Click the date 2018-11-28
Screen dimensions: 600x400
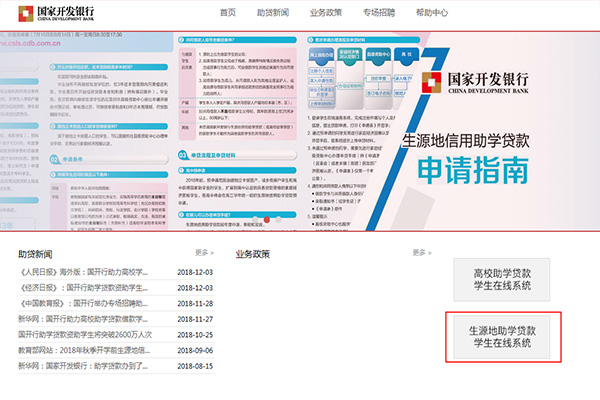coord(195,304)
